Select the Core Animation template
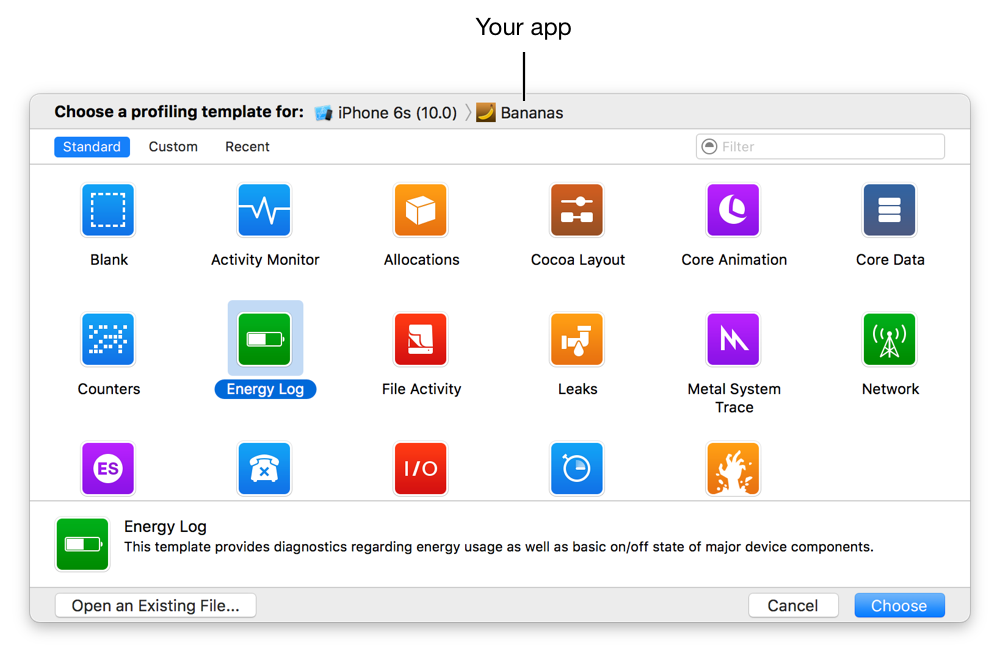The height and width of the screenshot is (657, 1000). [733, 210]
